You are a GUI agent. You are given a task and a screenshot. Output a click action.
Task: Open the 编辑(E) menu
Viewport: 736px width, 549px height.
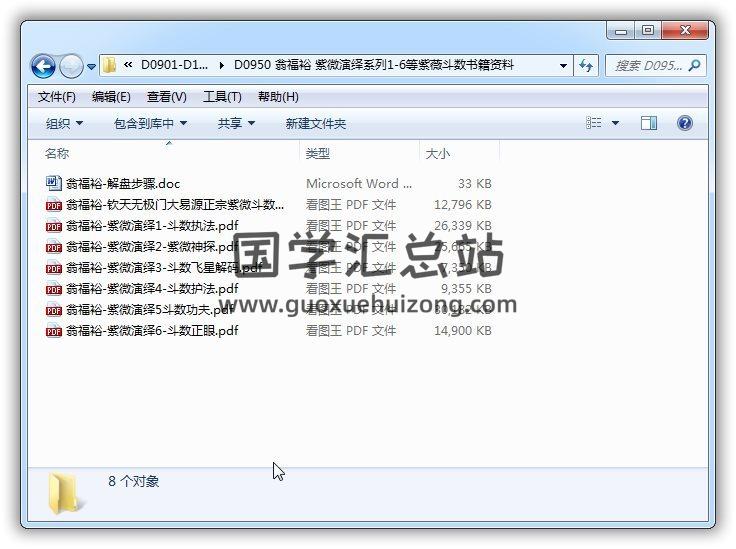[111, 97]
